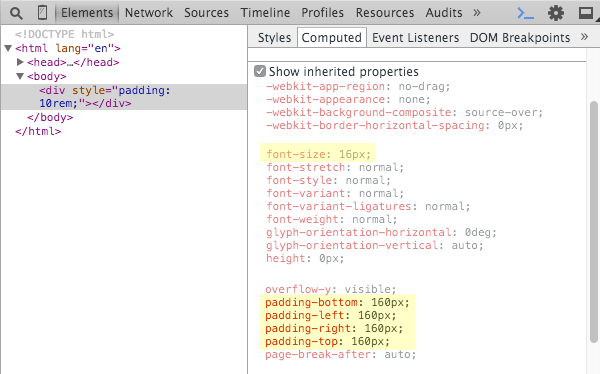
Task: Open the Network panel
Action: click(x=149, y=13)
